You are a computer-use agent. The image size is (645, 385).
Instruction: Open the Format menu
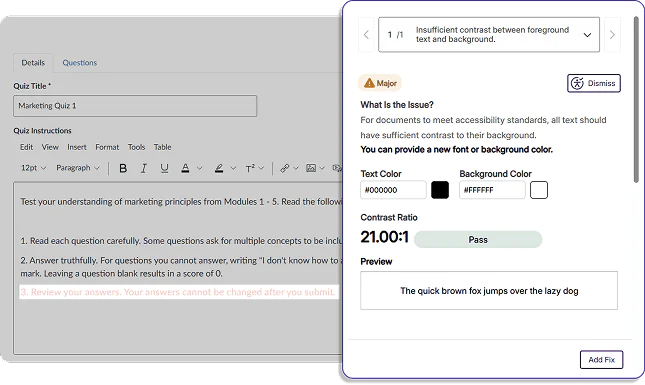click(x=107, y=147)
